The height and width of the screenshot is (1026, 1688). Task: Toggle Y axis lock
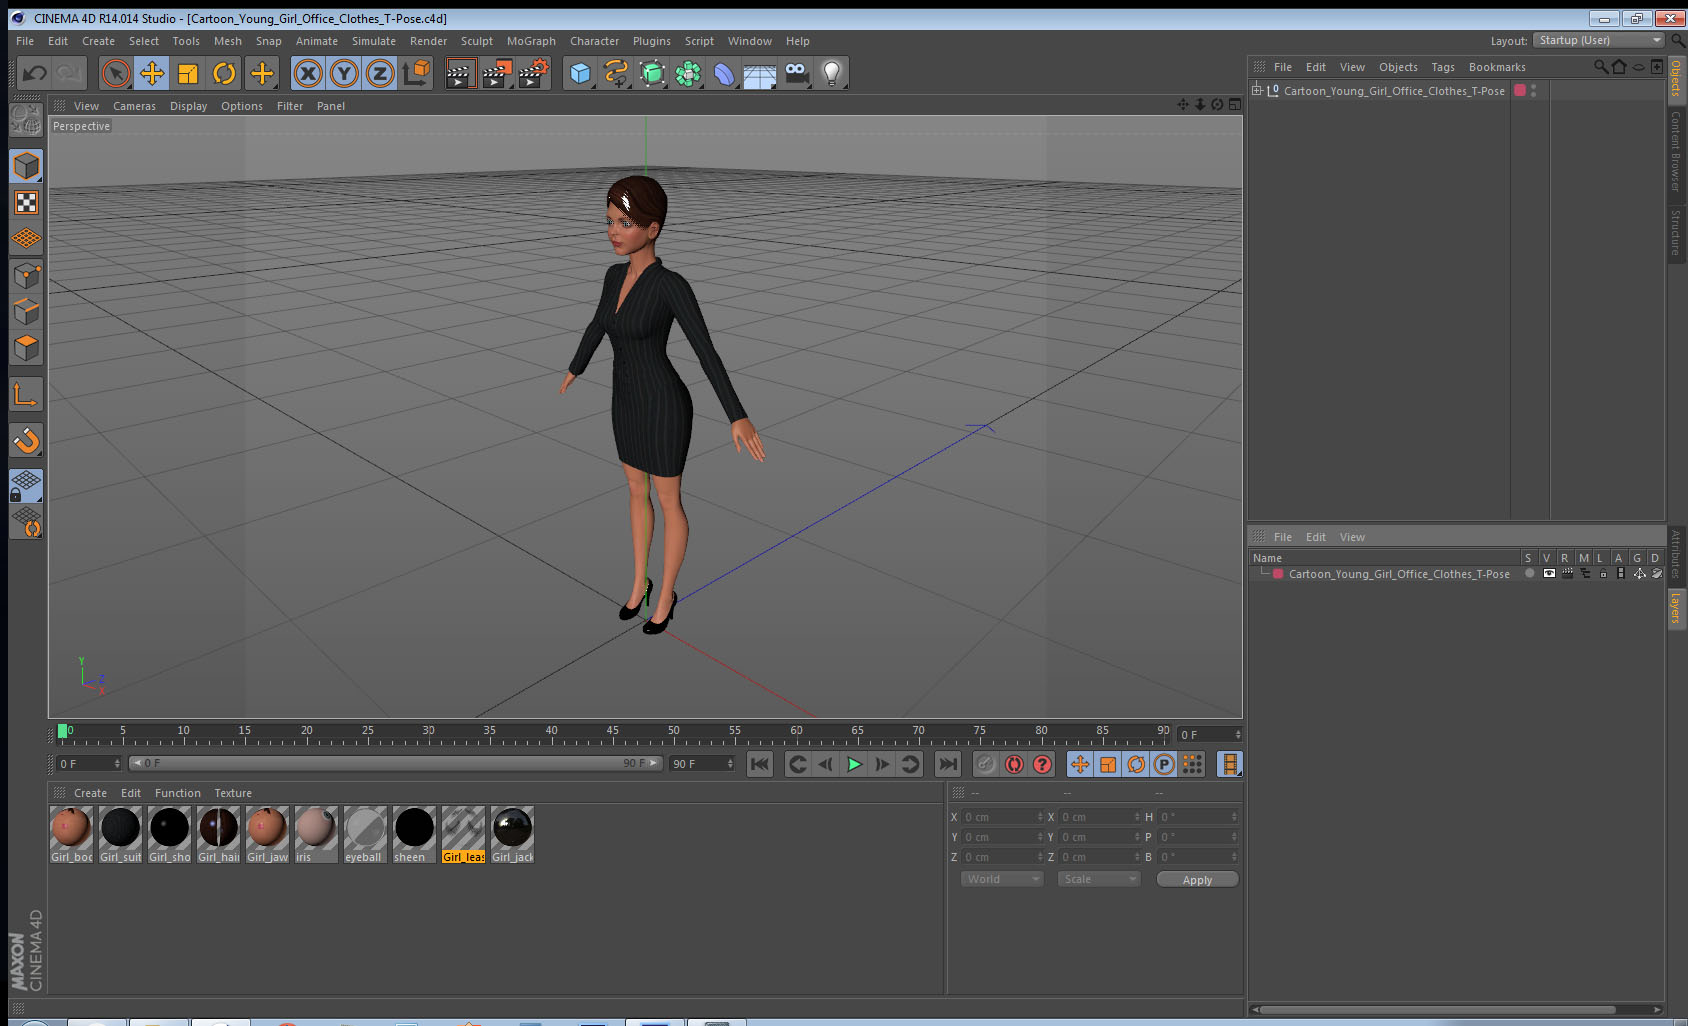[344, 73]
